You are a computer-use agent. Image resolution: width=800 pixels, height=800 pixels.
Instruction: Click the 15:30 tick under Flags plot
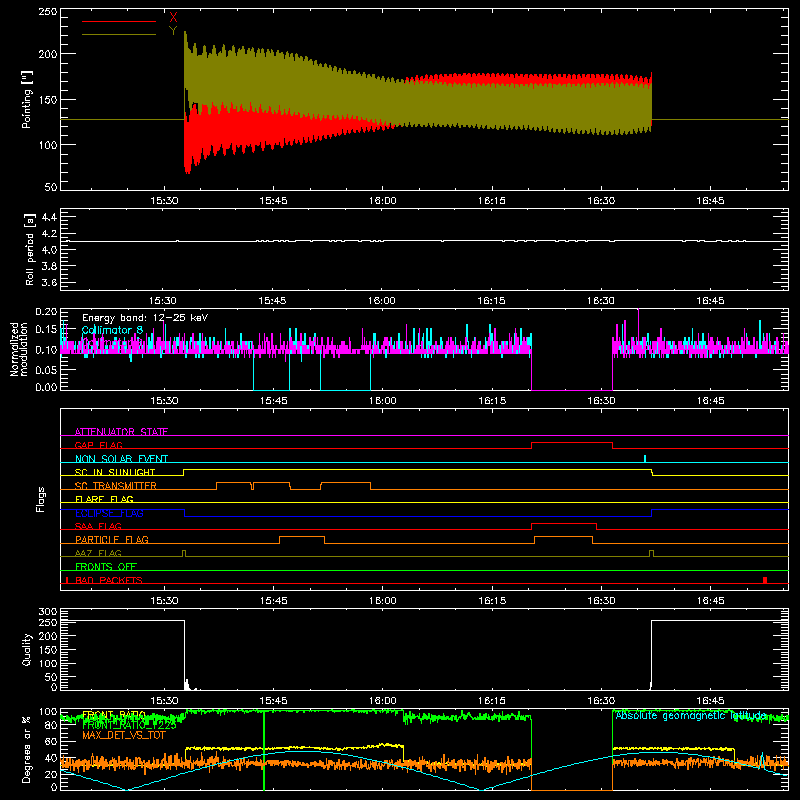(164, 601)
